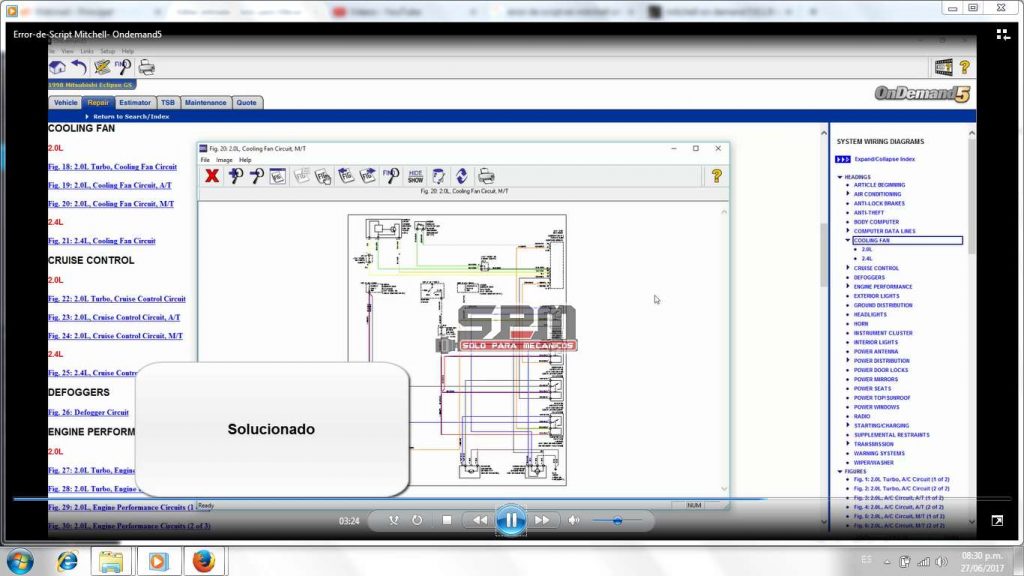Open Fig. 22: 2.0L Turbo Cruise Control Circuit
This screenshot has height=576, width=1024.
pos(117,299)
